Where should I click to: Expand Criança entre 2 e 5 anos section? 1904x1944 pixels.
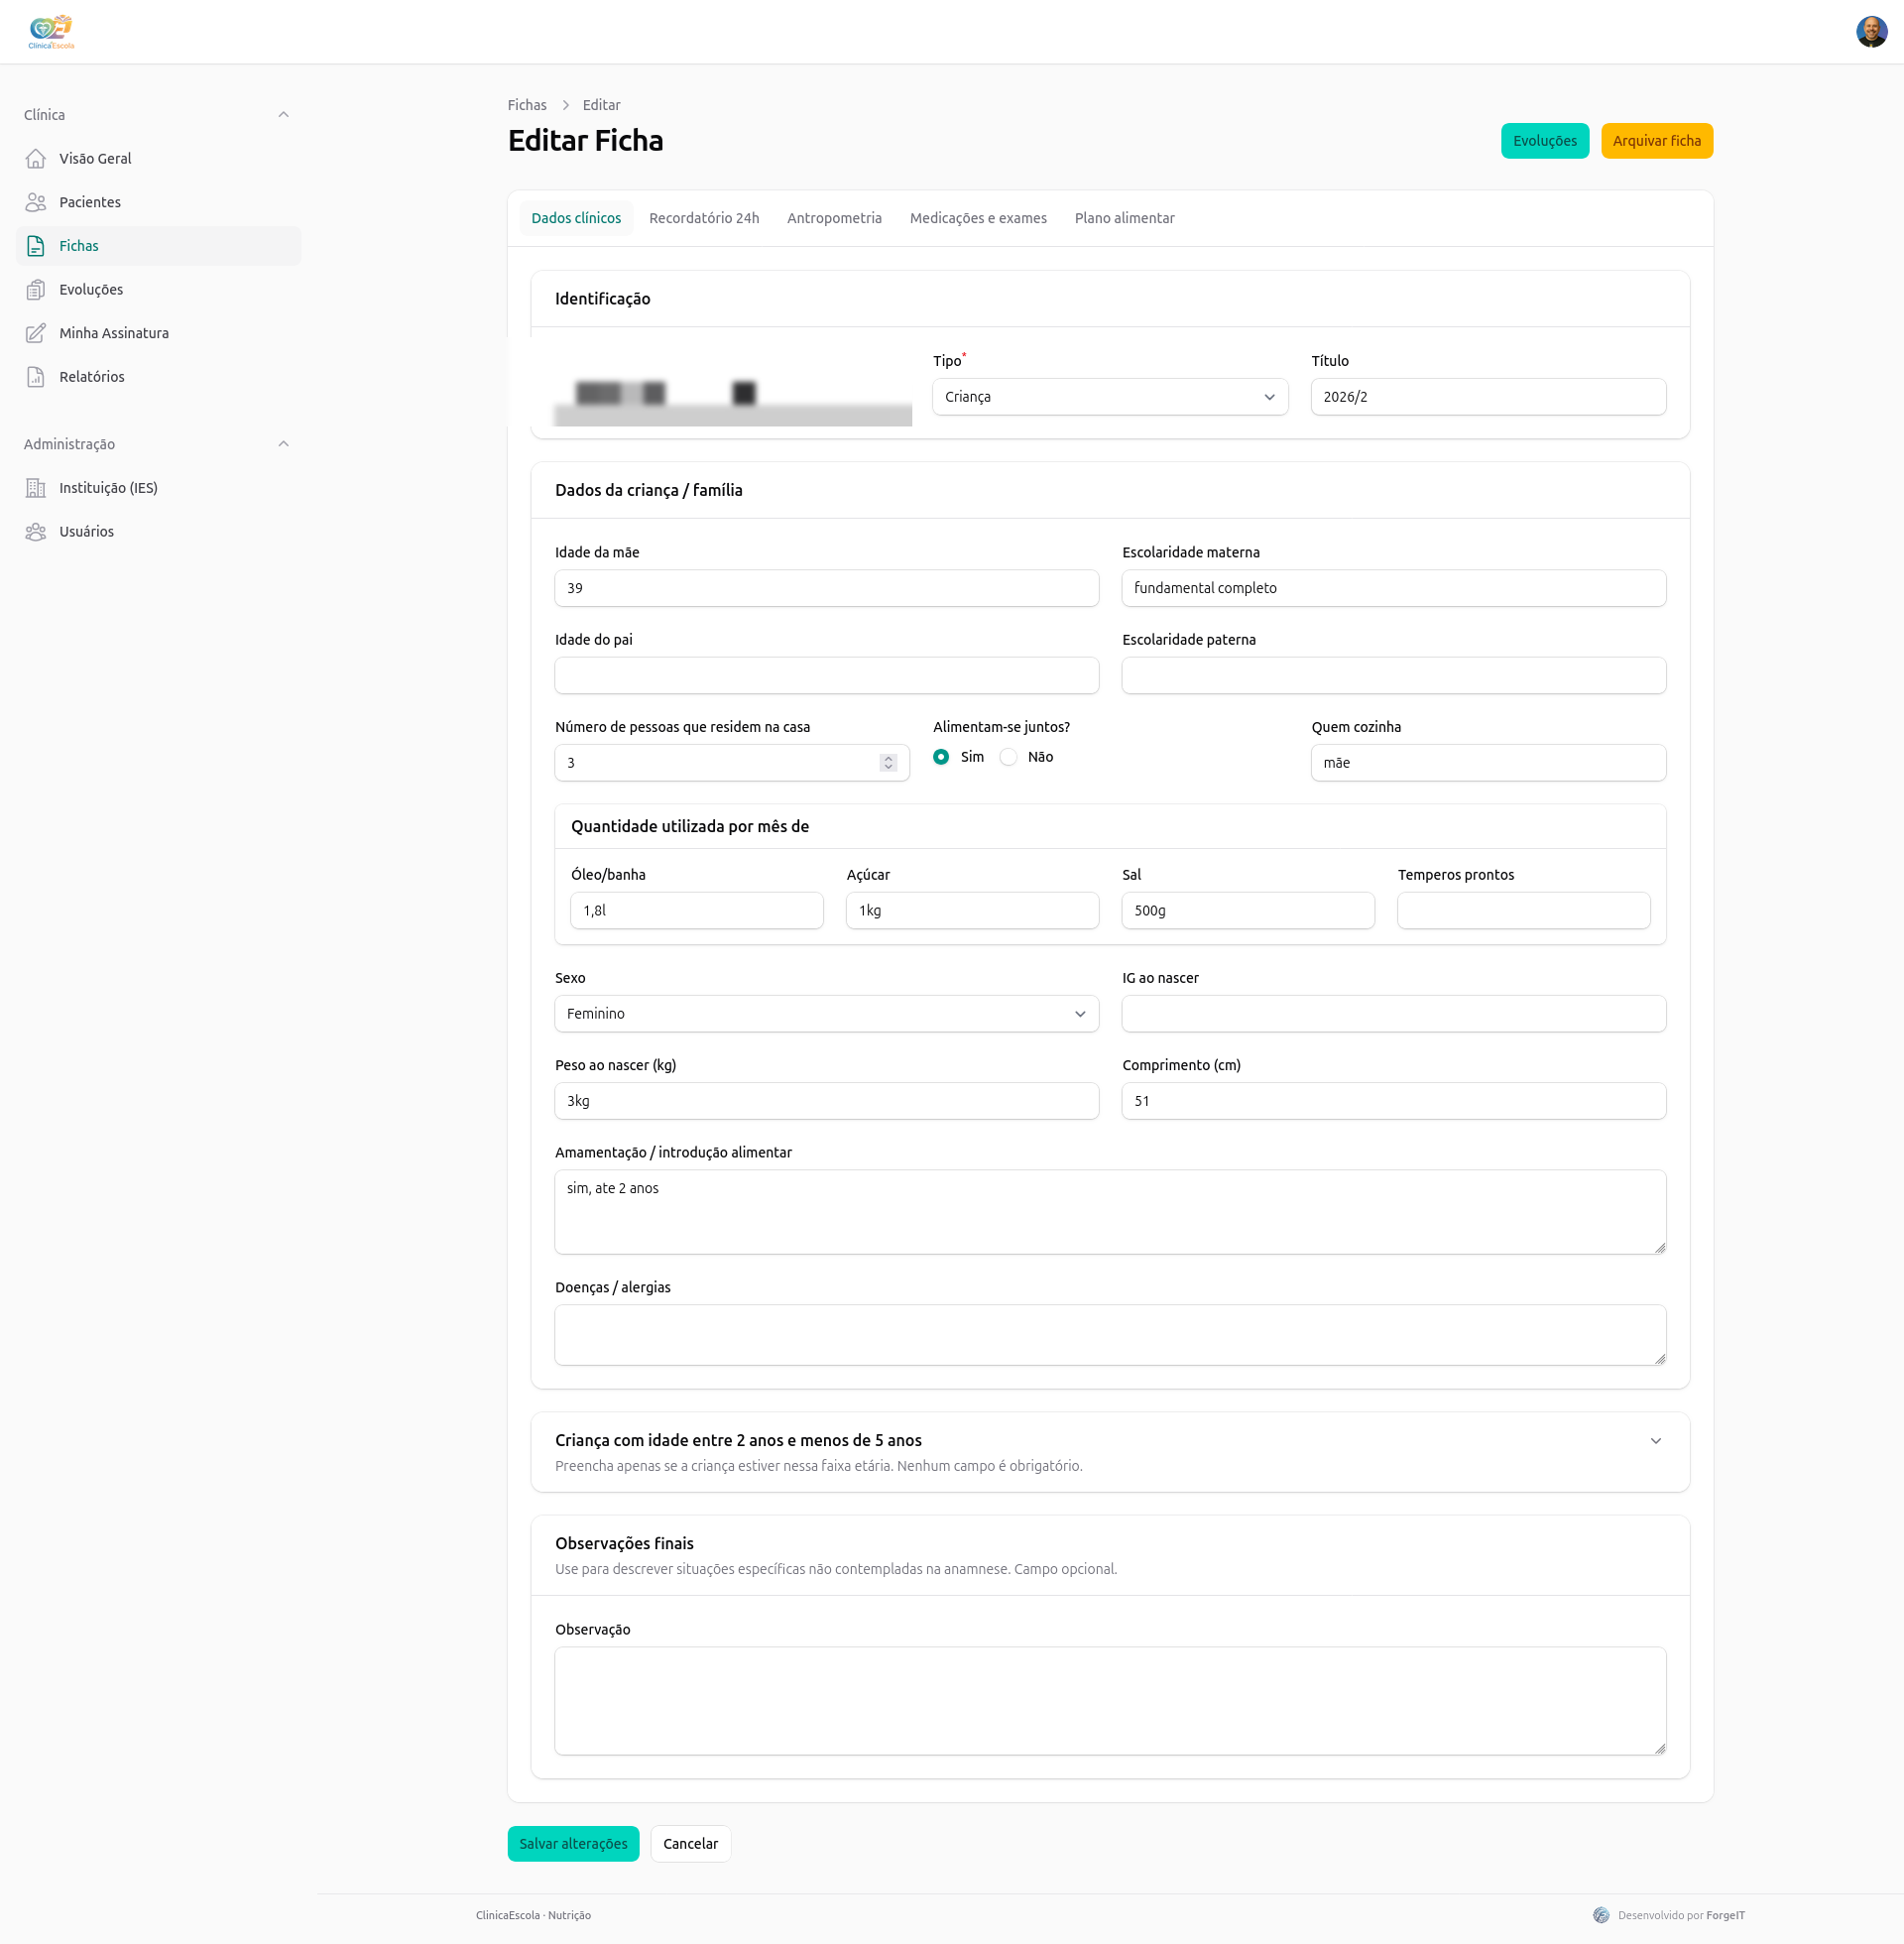point(1655,1441)
